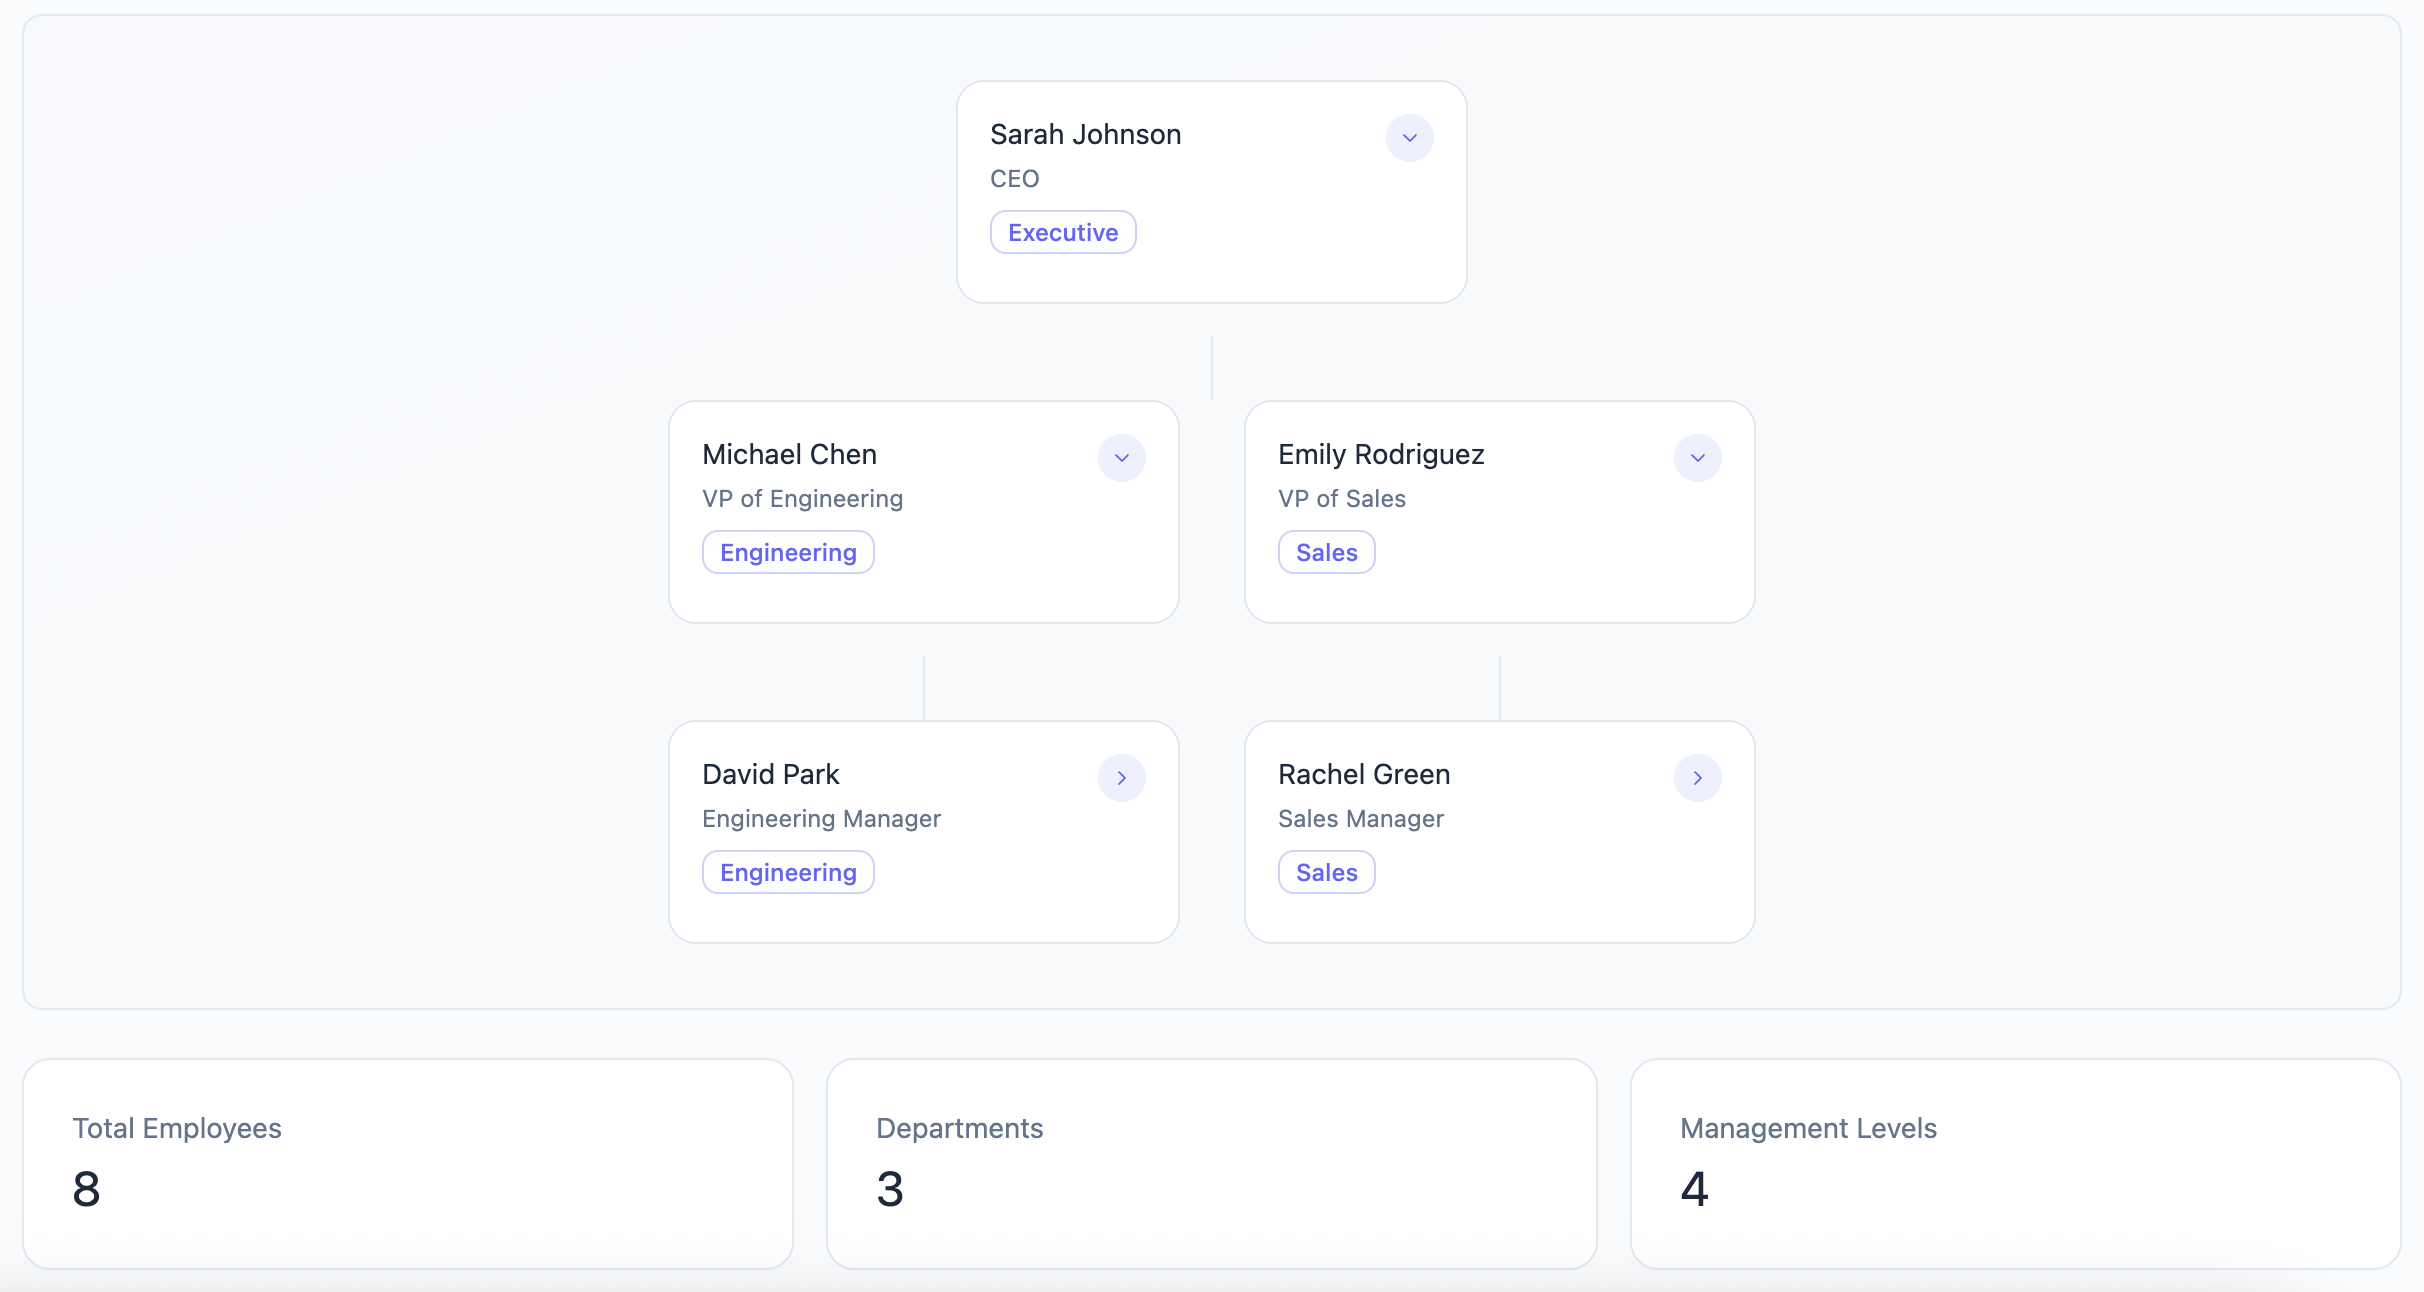This screenshot has height=1292, width=2424.
Task: Click Michael Chen's Engineering tag
Action: 788,552
